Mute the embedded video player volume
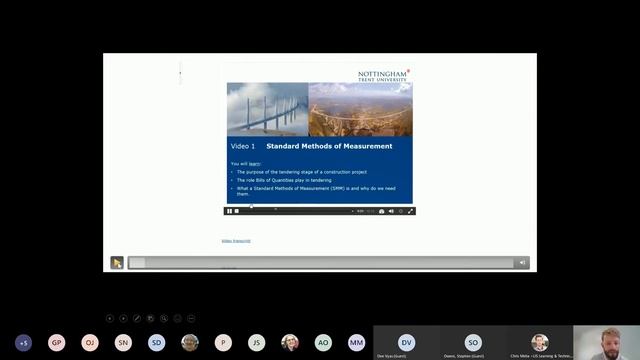Screen dimensions: 640x360 (391, 211)
